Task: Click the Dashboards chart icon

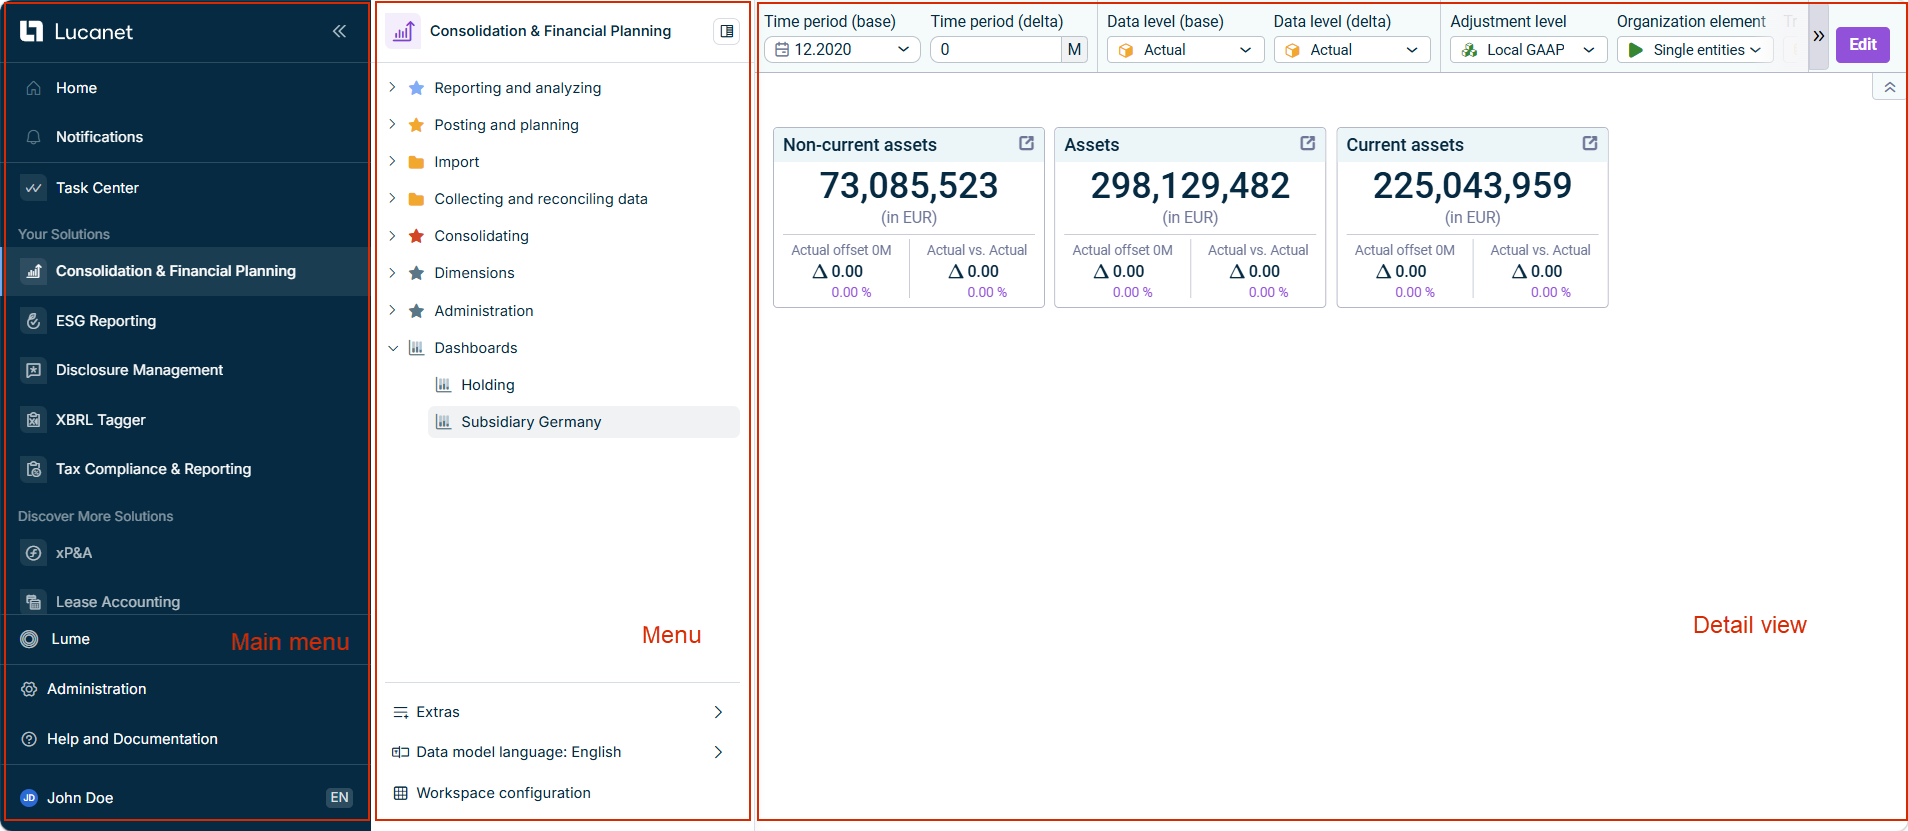Action: (x=416, y=348)
